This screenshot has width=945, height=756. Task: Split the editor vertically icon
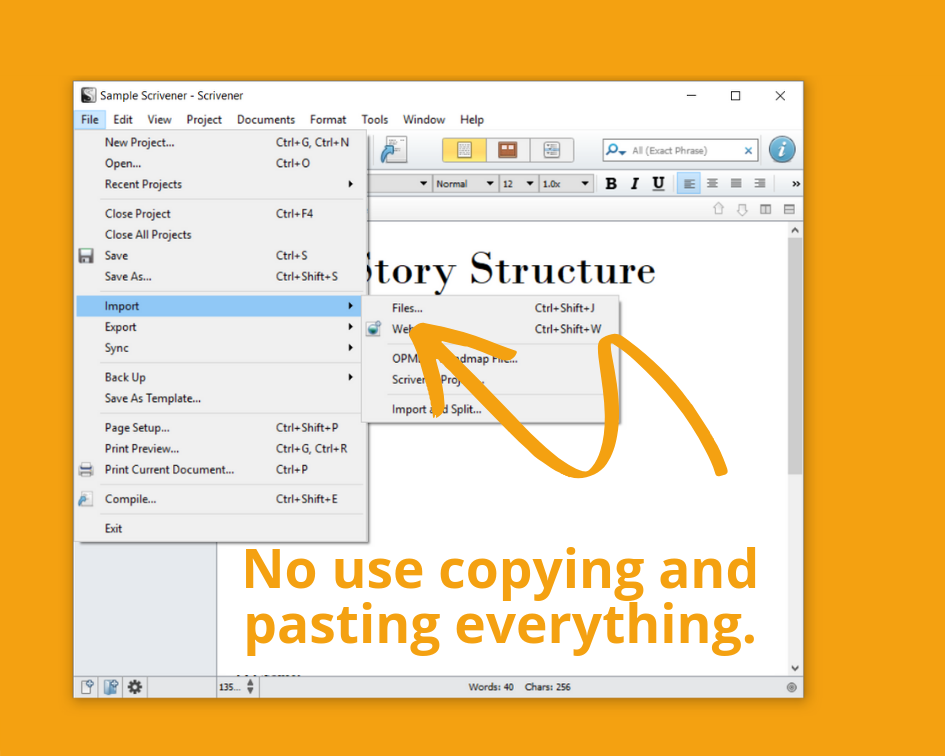[x=765, y=209]
